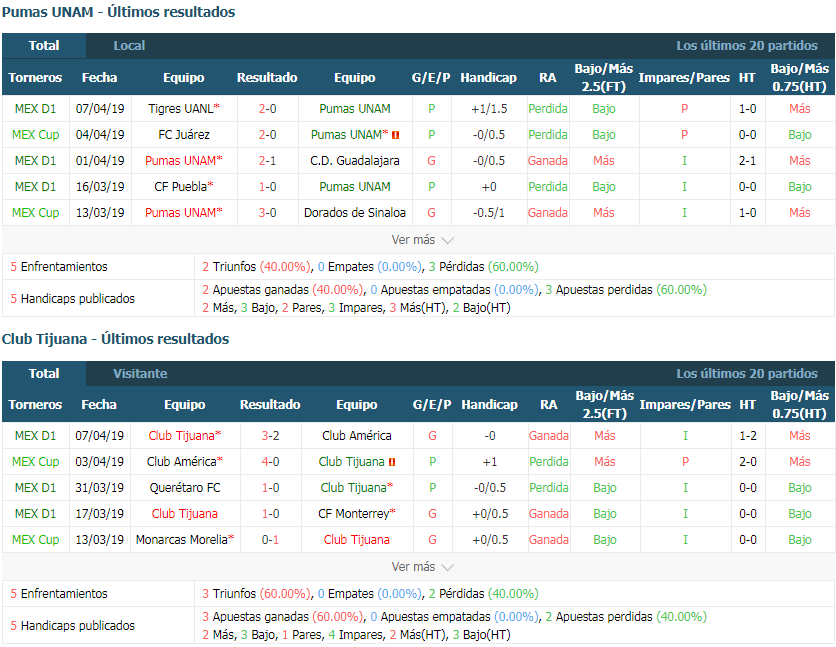
Task: Open the FC Juárez team link
Action: pos(184,135)
